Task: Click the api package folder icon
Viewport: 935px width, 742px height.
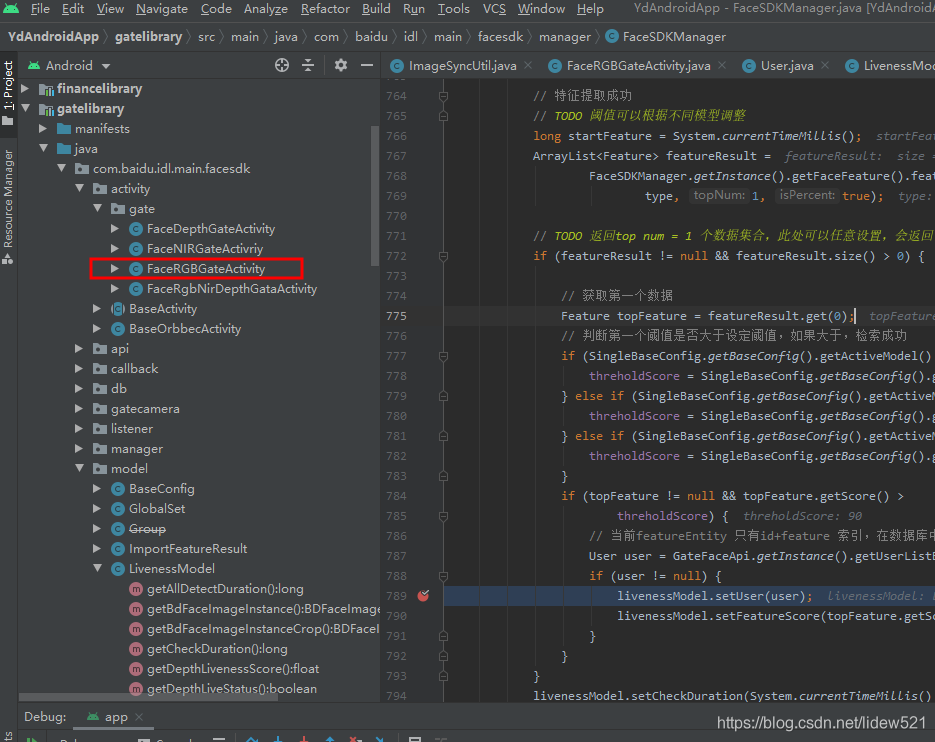Action: [x=100, y=349]
